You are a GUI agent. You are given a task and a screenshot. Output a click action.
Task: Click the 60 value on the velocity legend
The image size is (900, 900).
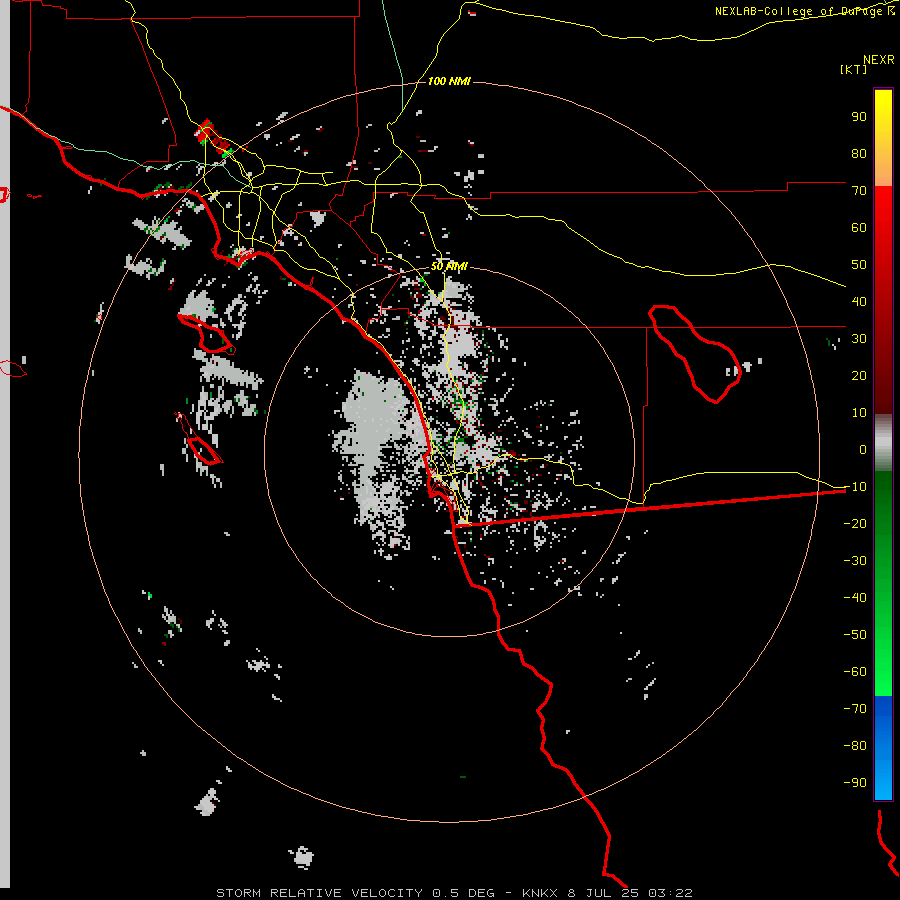tap(859, 227)
